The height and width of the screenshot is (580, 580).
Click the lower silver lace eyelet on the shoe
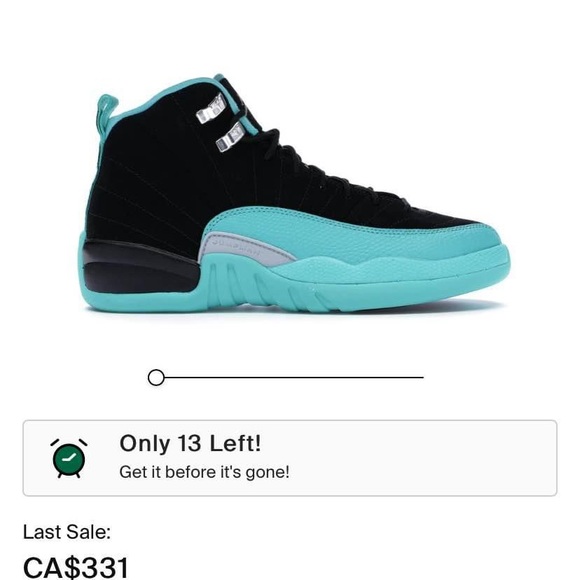pos(230,137)
